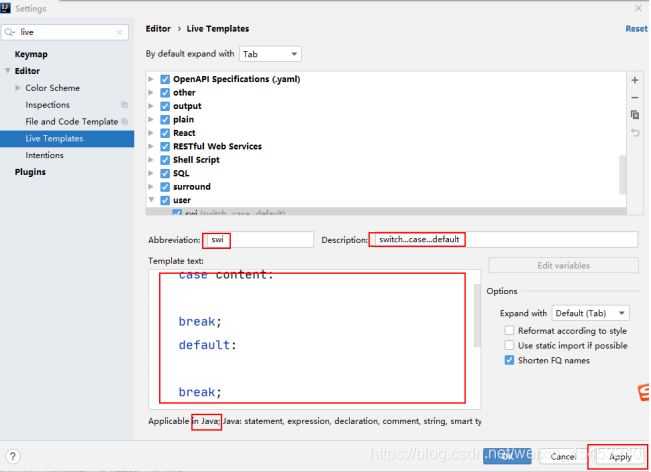Open File and Code Template settings
The image size is (651, 472).
(x=71, y=122)
